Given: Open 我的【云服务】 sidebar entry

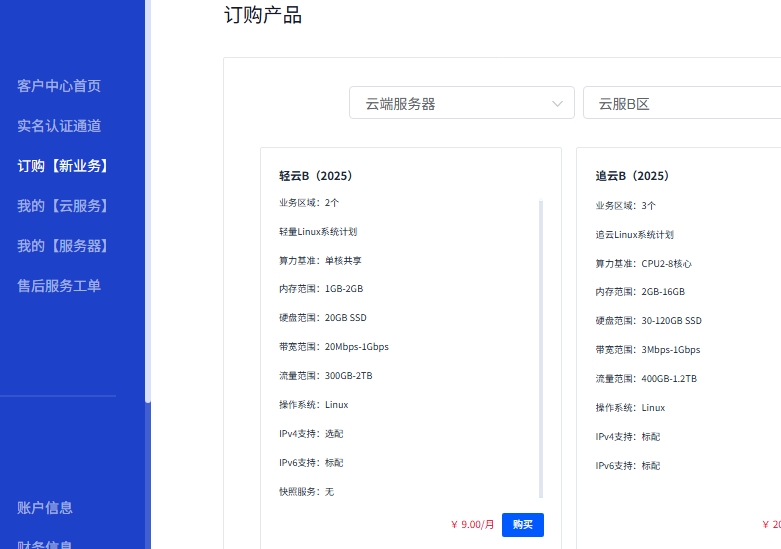Looking at the screenshot, I should point(63,206).
